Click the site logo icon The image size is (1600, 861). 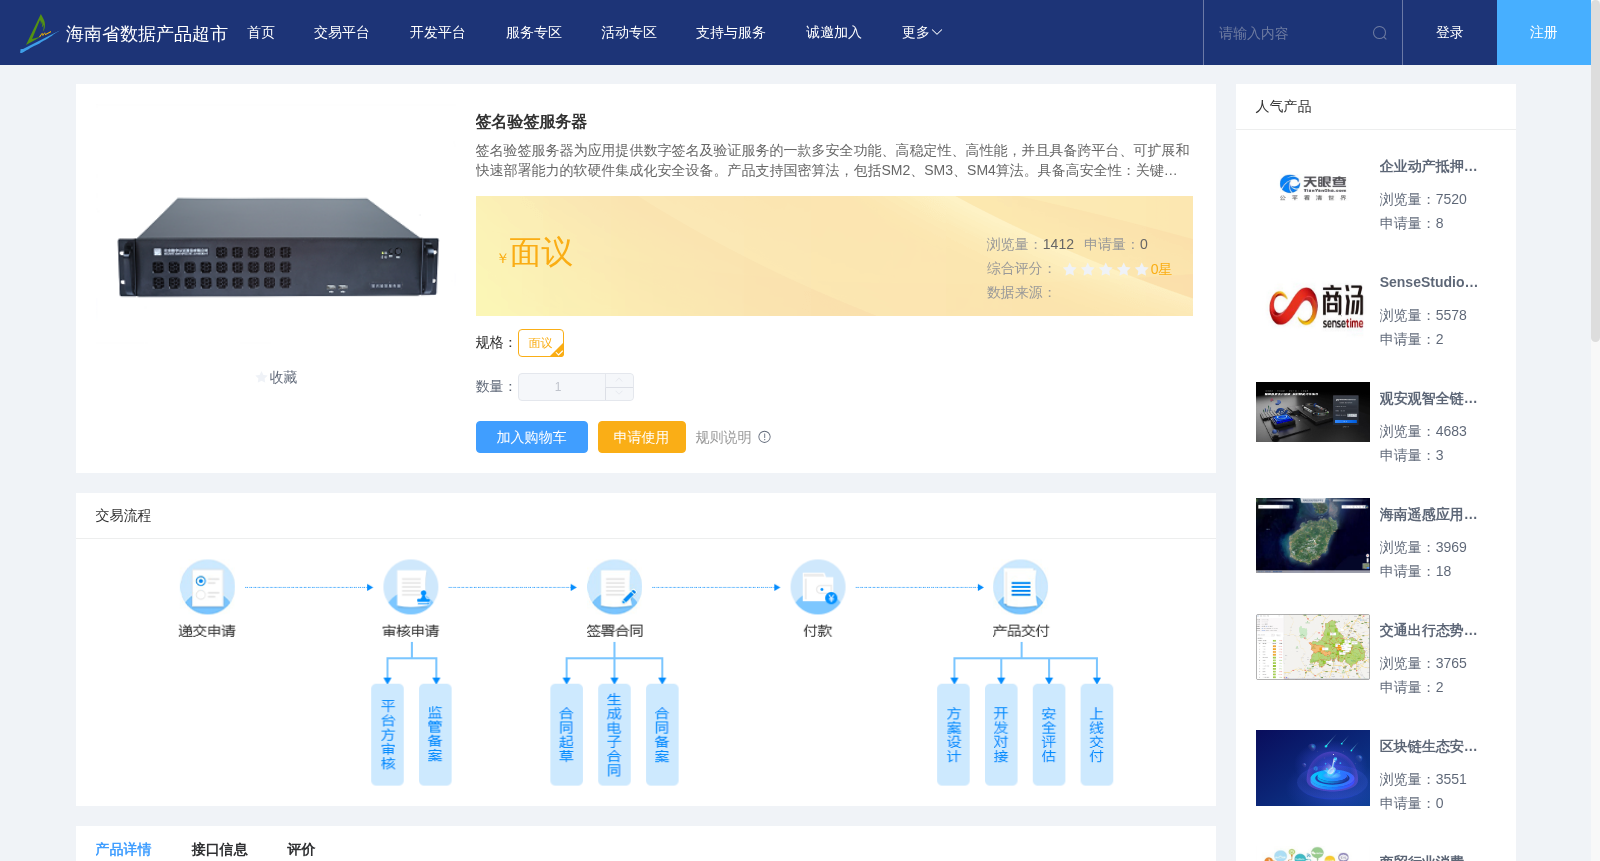[37, 33]
